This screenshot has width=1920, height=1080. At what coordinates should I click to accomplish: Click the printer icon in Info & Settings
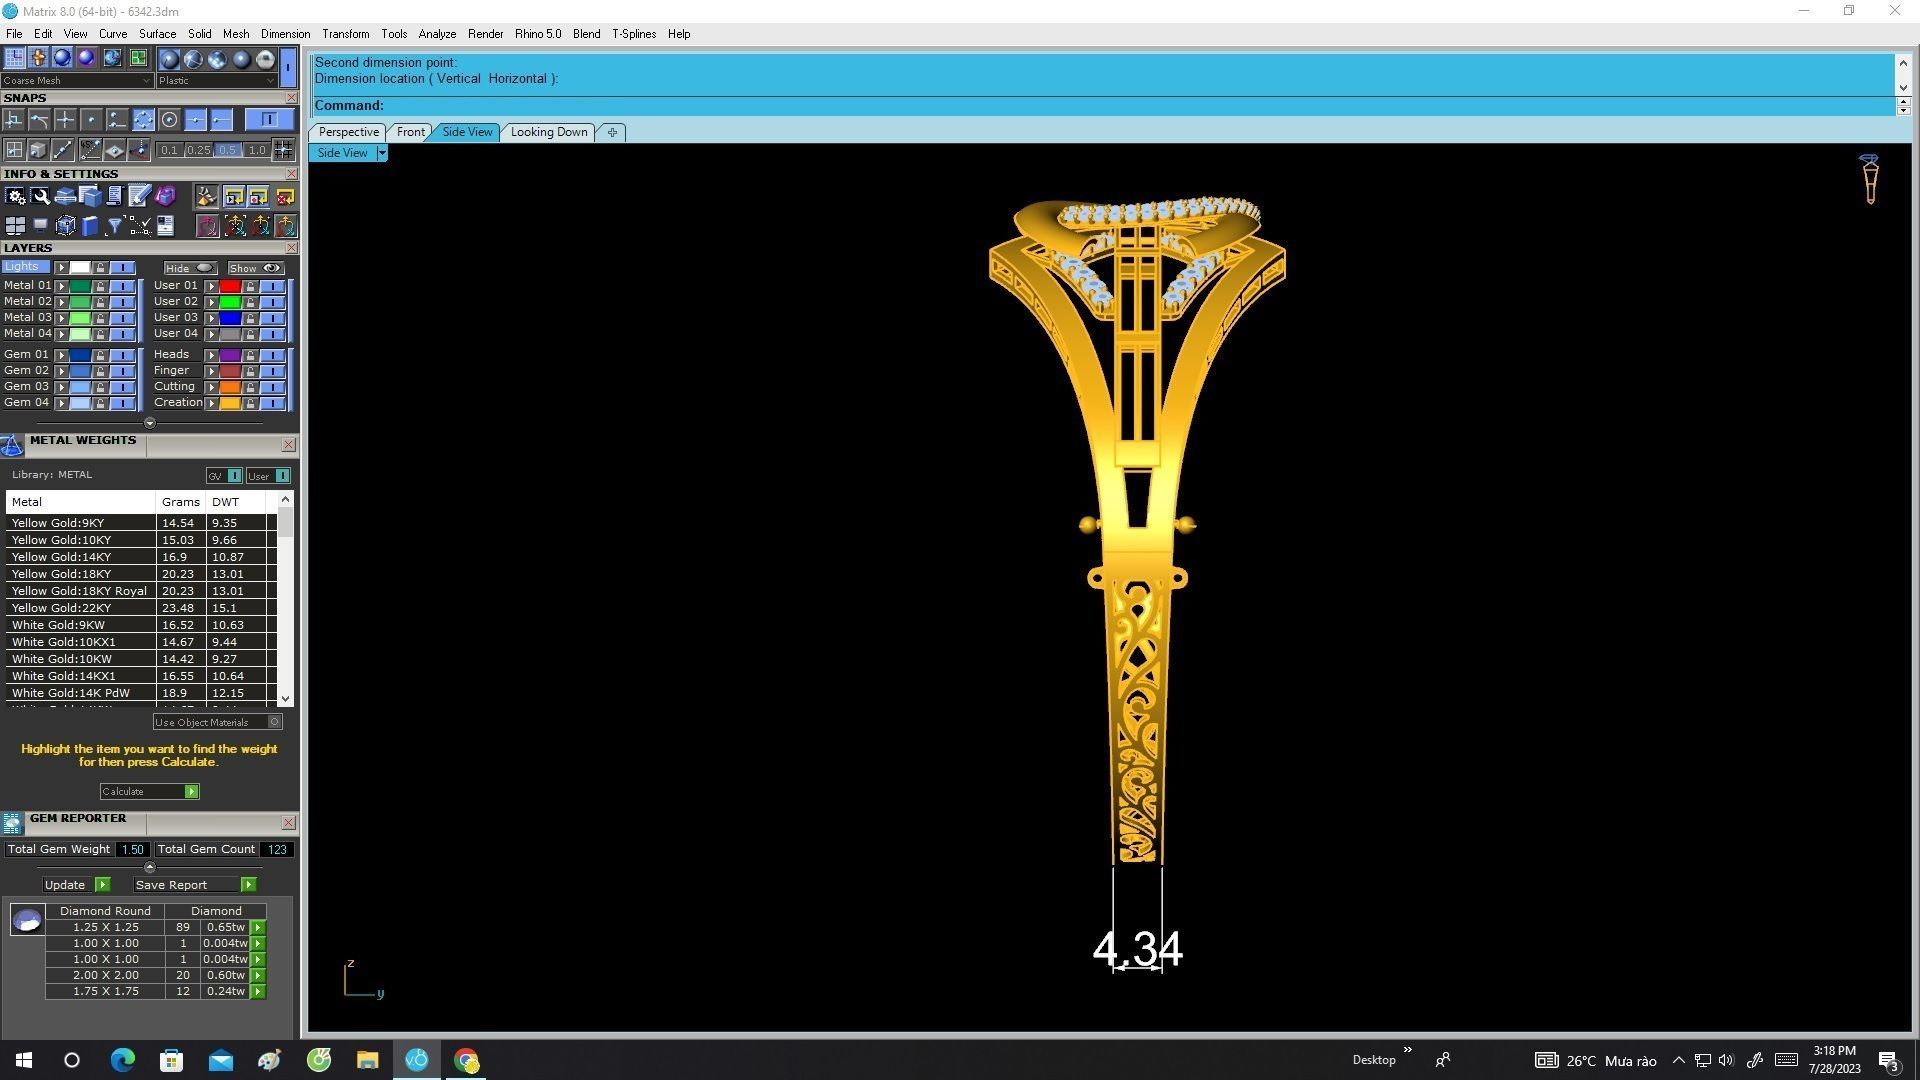click(65, 196)
